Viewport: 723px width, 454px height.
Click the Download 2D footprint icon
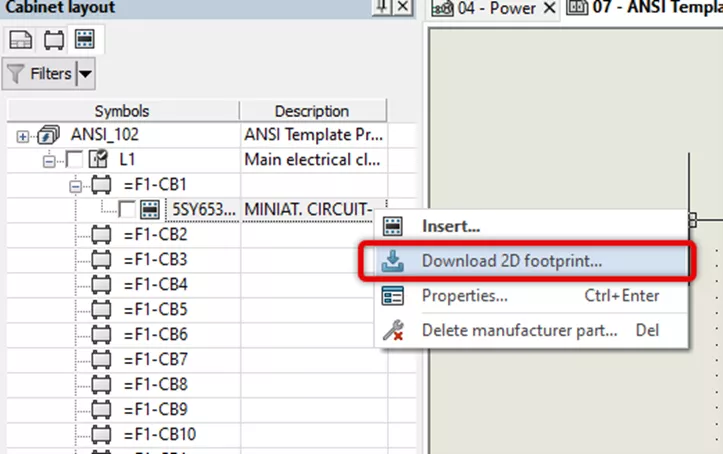[x=394, y=261]
